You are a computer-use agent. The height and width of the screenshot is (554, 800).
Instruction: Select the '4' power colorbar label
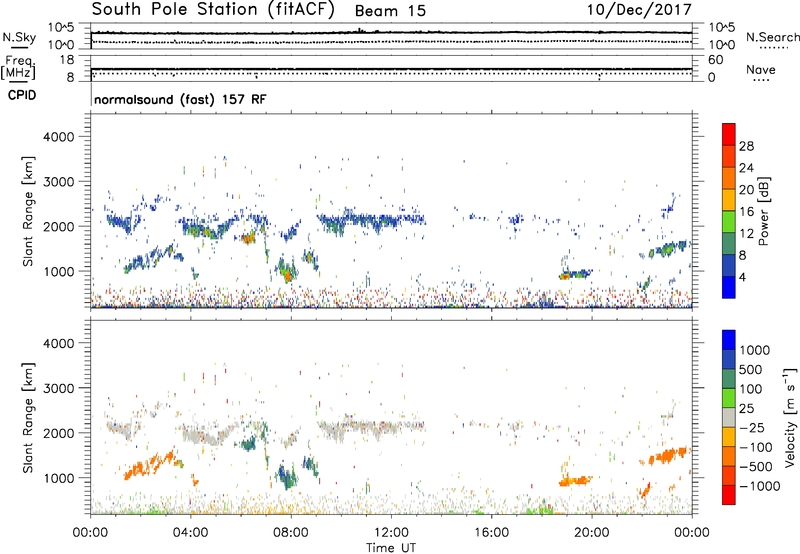pyautogui.click(x=742, y=277)
